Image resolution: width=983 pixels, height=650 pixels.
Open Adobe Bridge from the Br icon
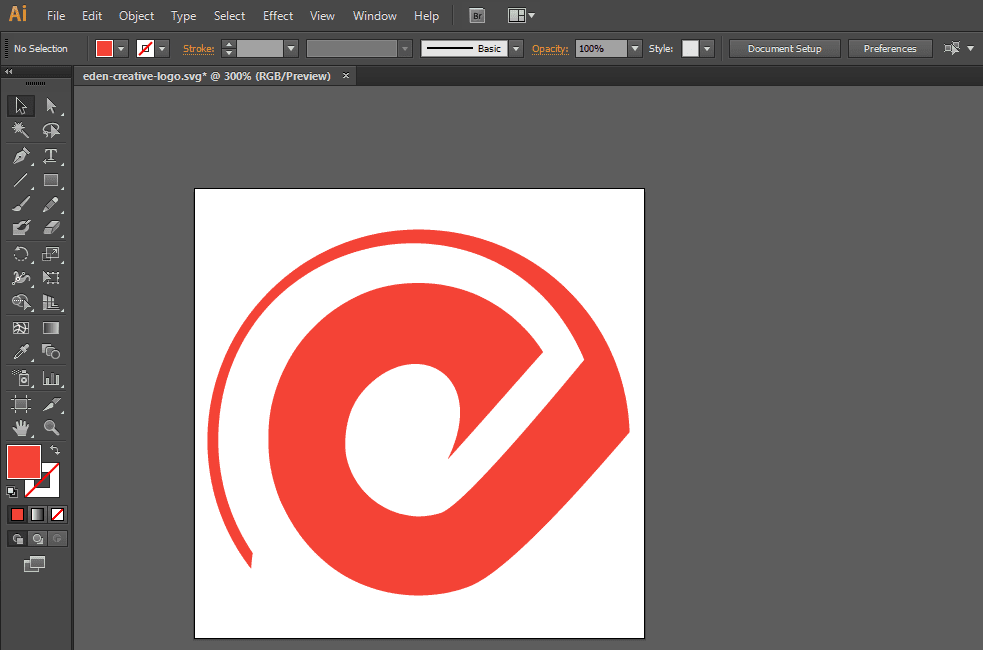(x=477, y=16)
